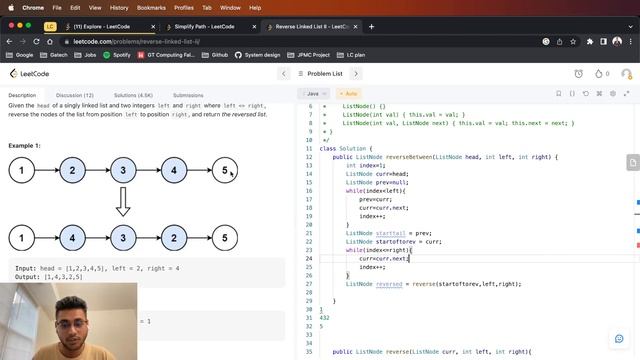640x360 pixels.
Task: Open the Gatech bookmarks folder
Action: pos(53,55)
